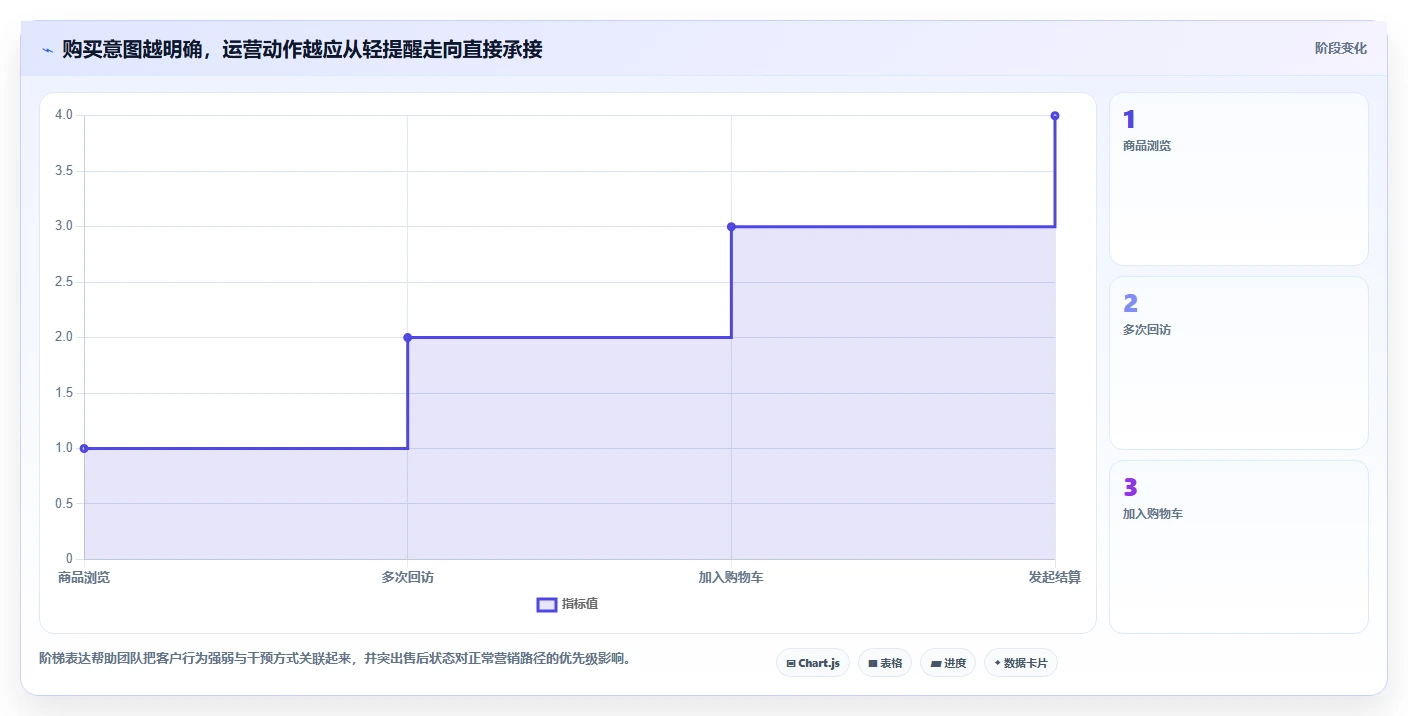Click the 3.0 y-axis value
This screenshot has width=1408, height=716.
(65, 226)
